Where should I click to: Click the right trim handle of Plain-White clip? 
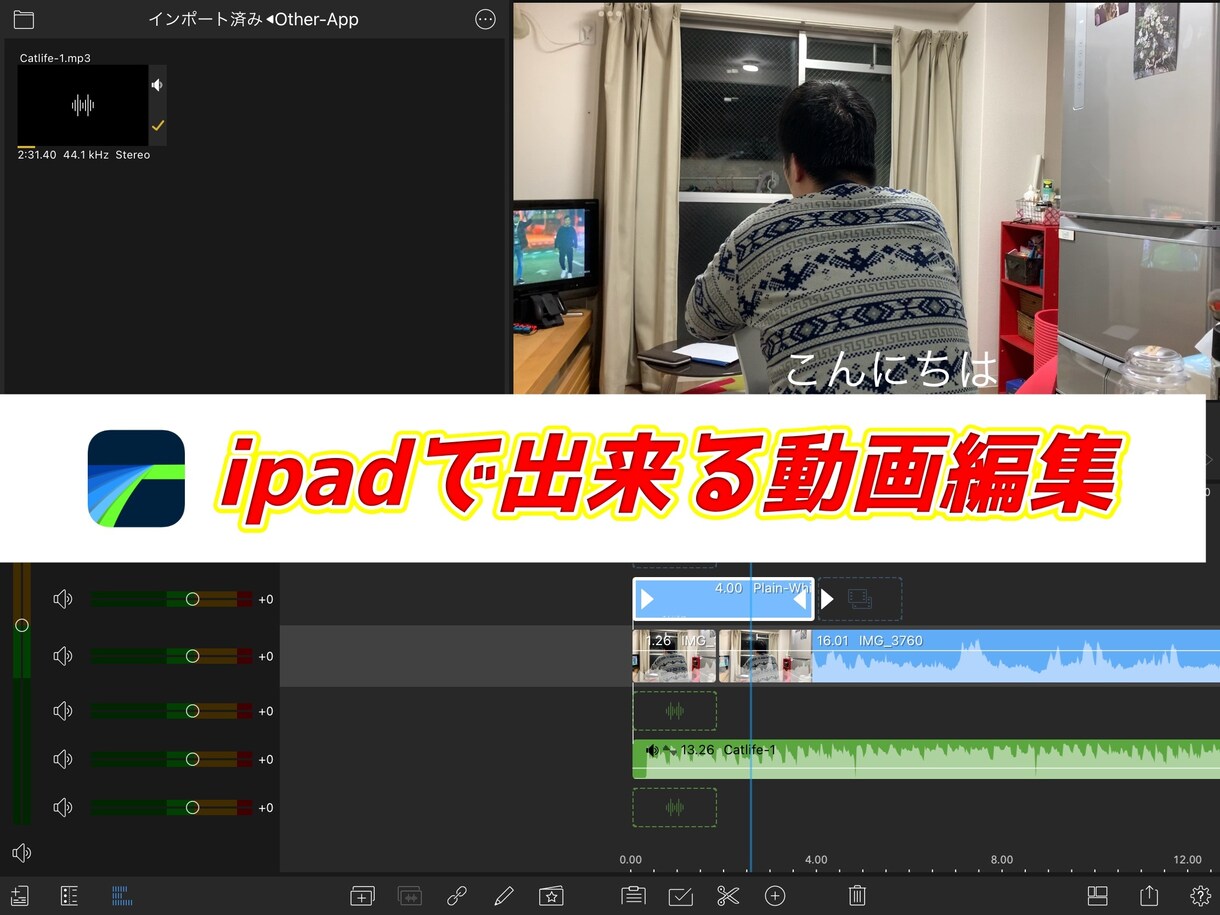coord(800,599)
